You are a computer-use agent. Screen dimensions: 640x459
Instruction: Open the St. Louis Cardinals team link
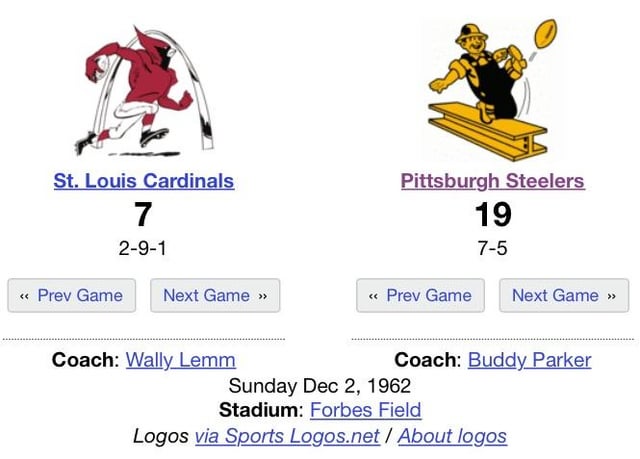click(144, 181)
